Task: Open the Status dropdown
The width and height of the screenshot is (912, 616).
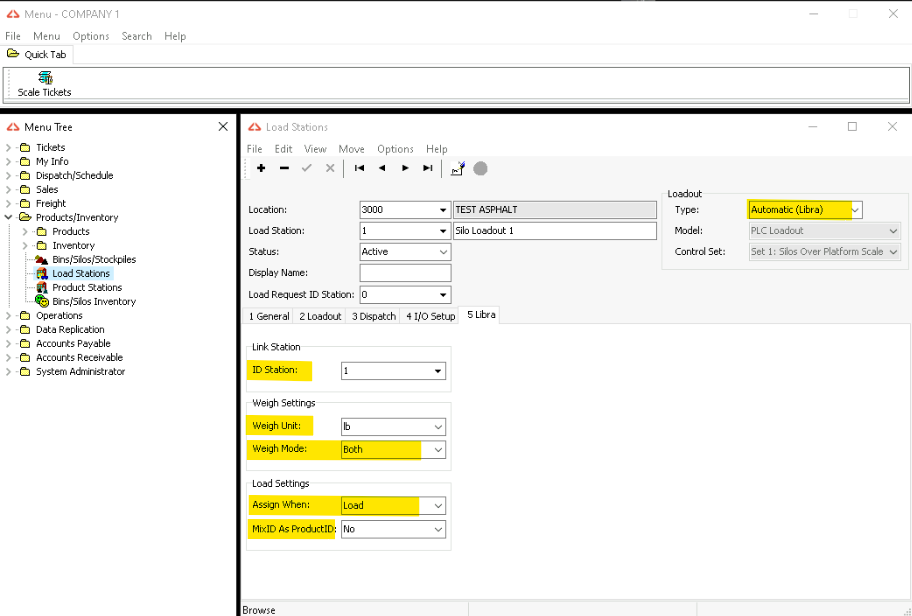Action: pos(443,252)
